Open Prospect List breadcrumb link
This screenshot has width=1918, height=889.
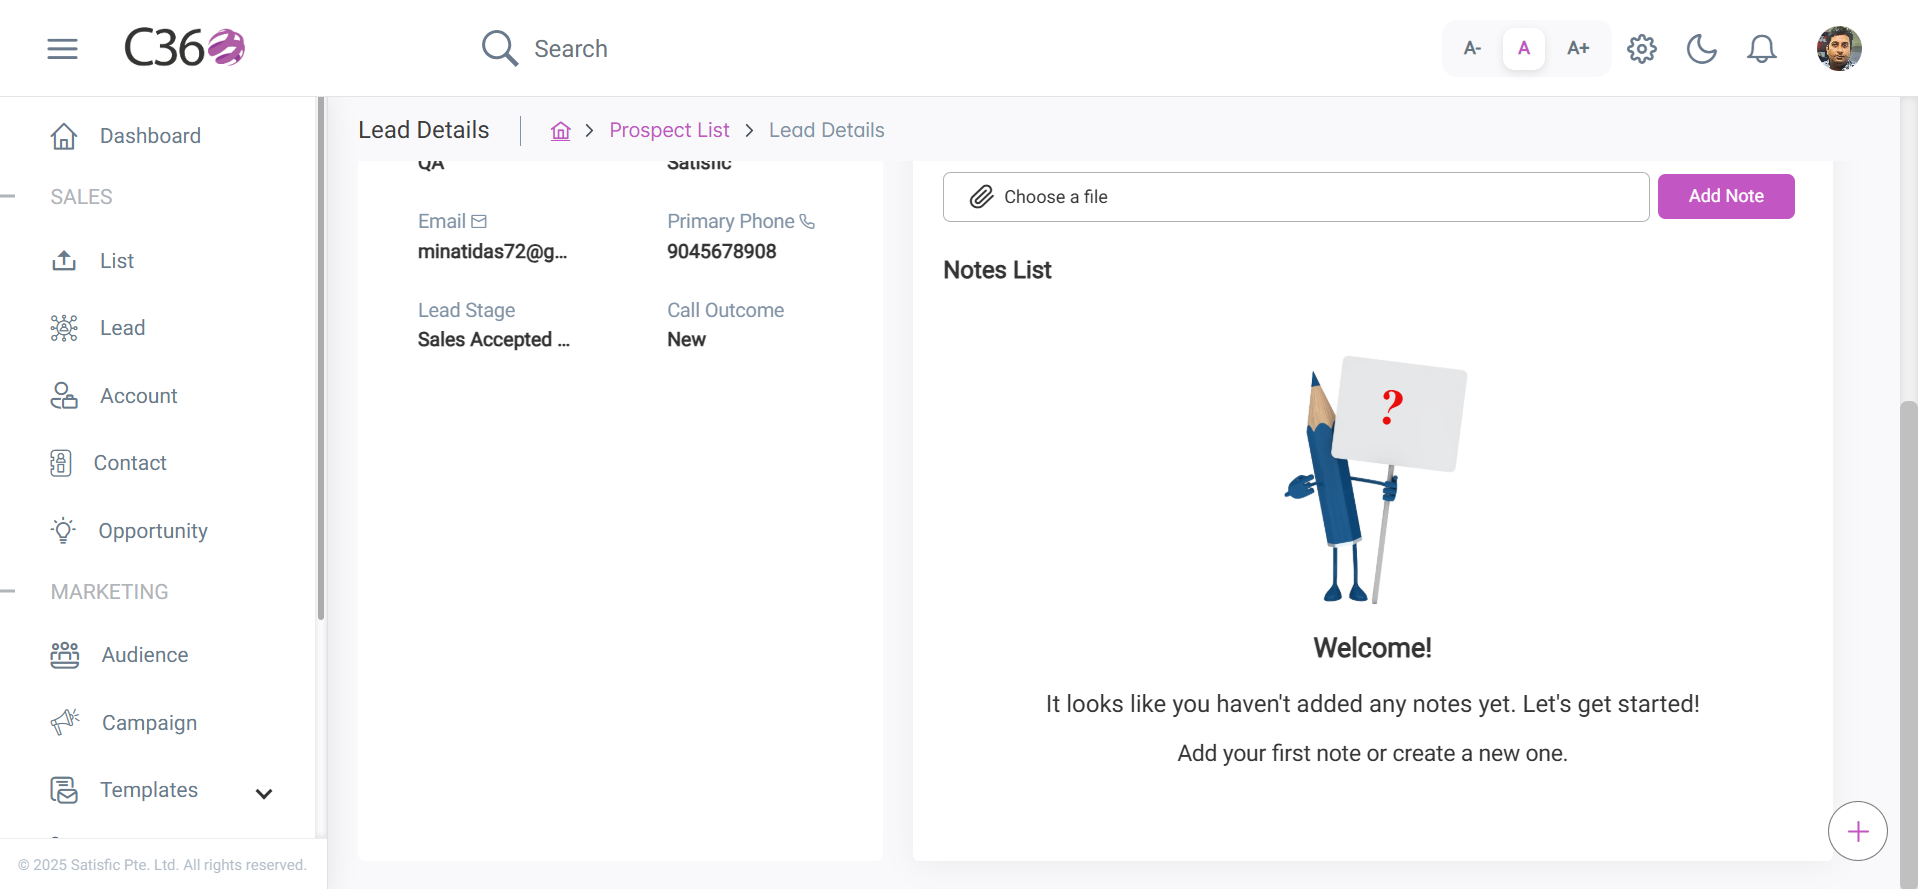point(669,130)
